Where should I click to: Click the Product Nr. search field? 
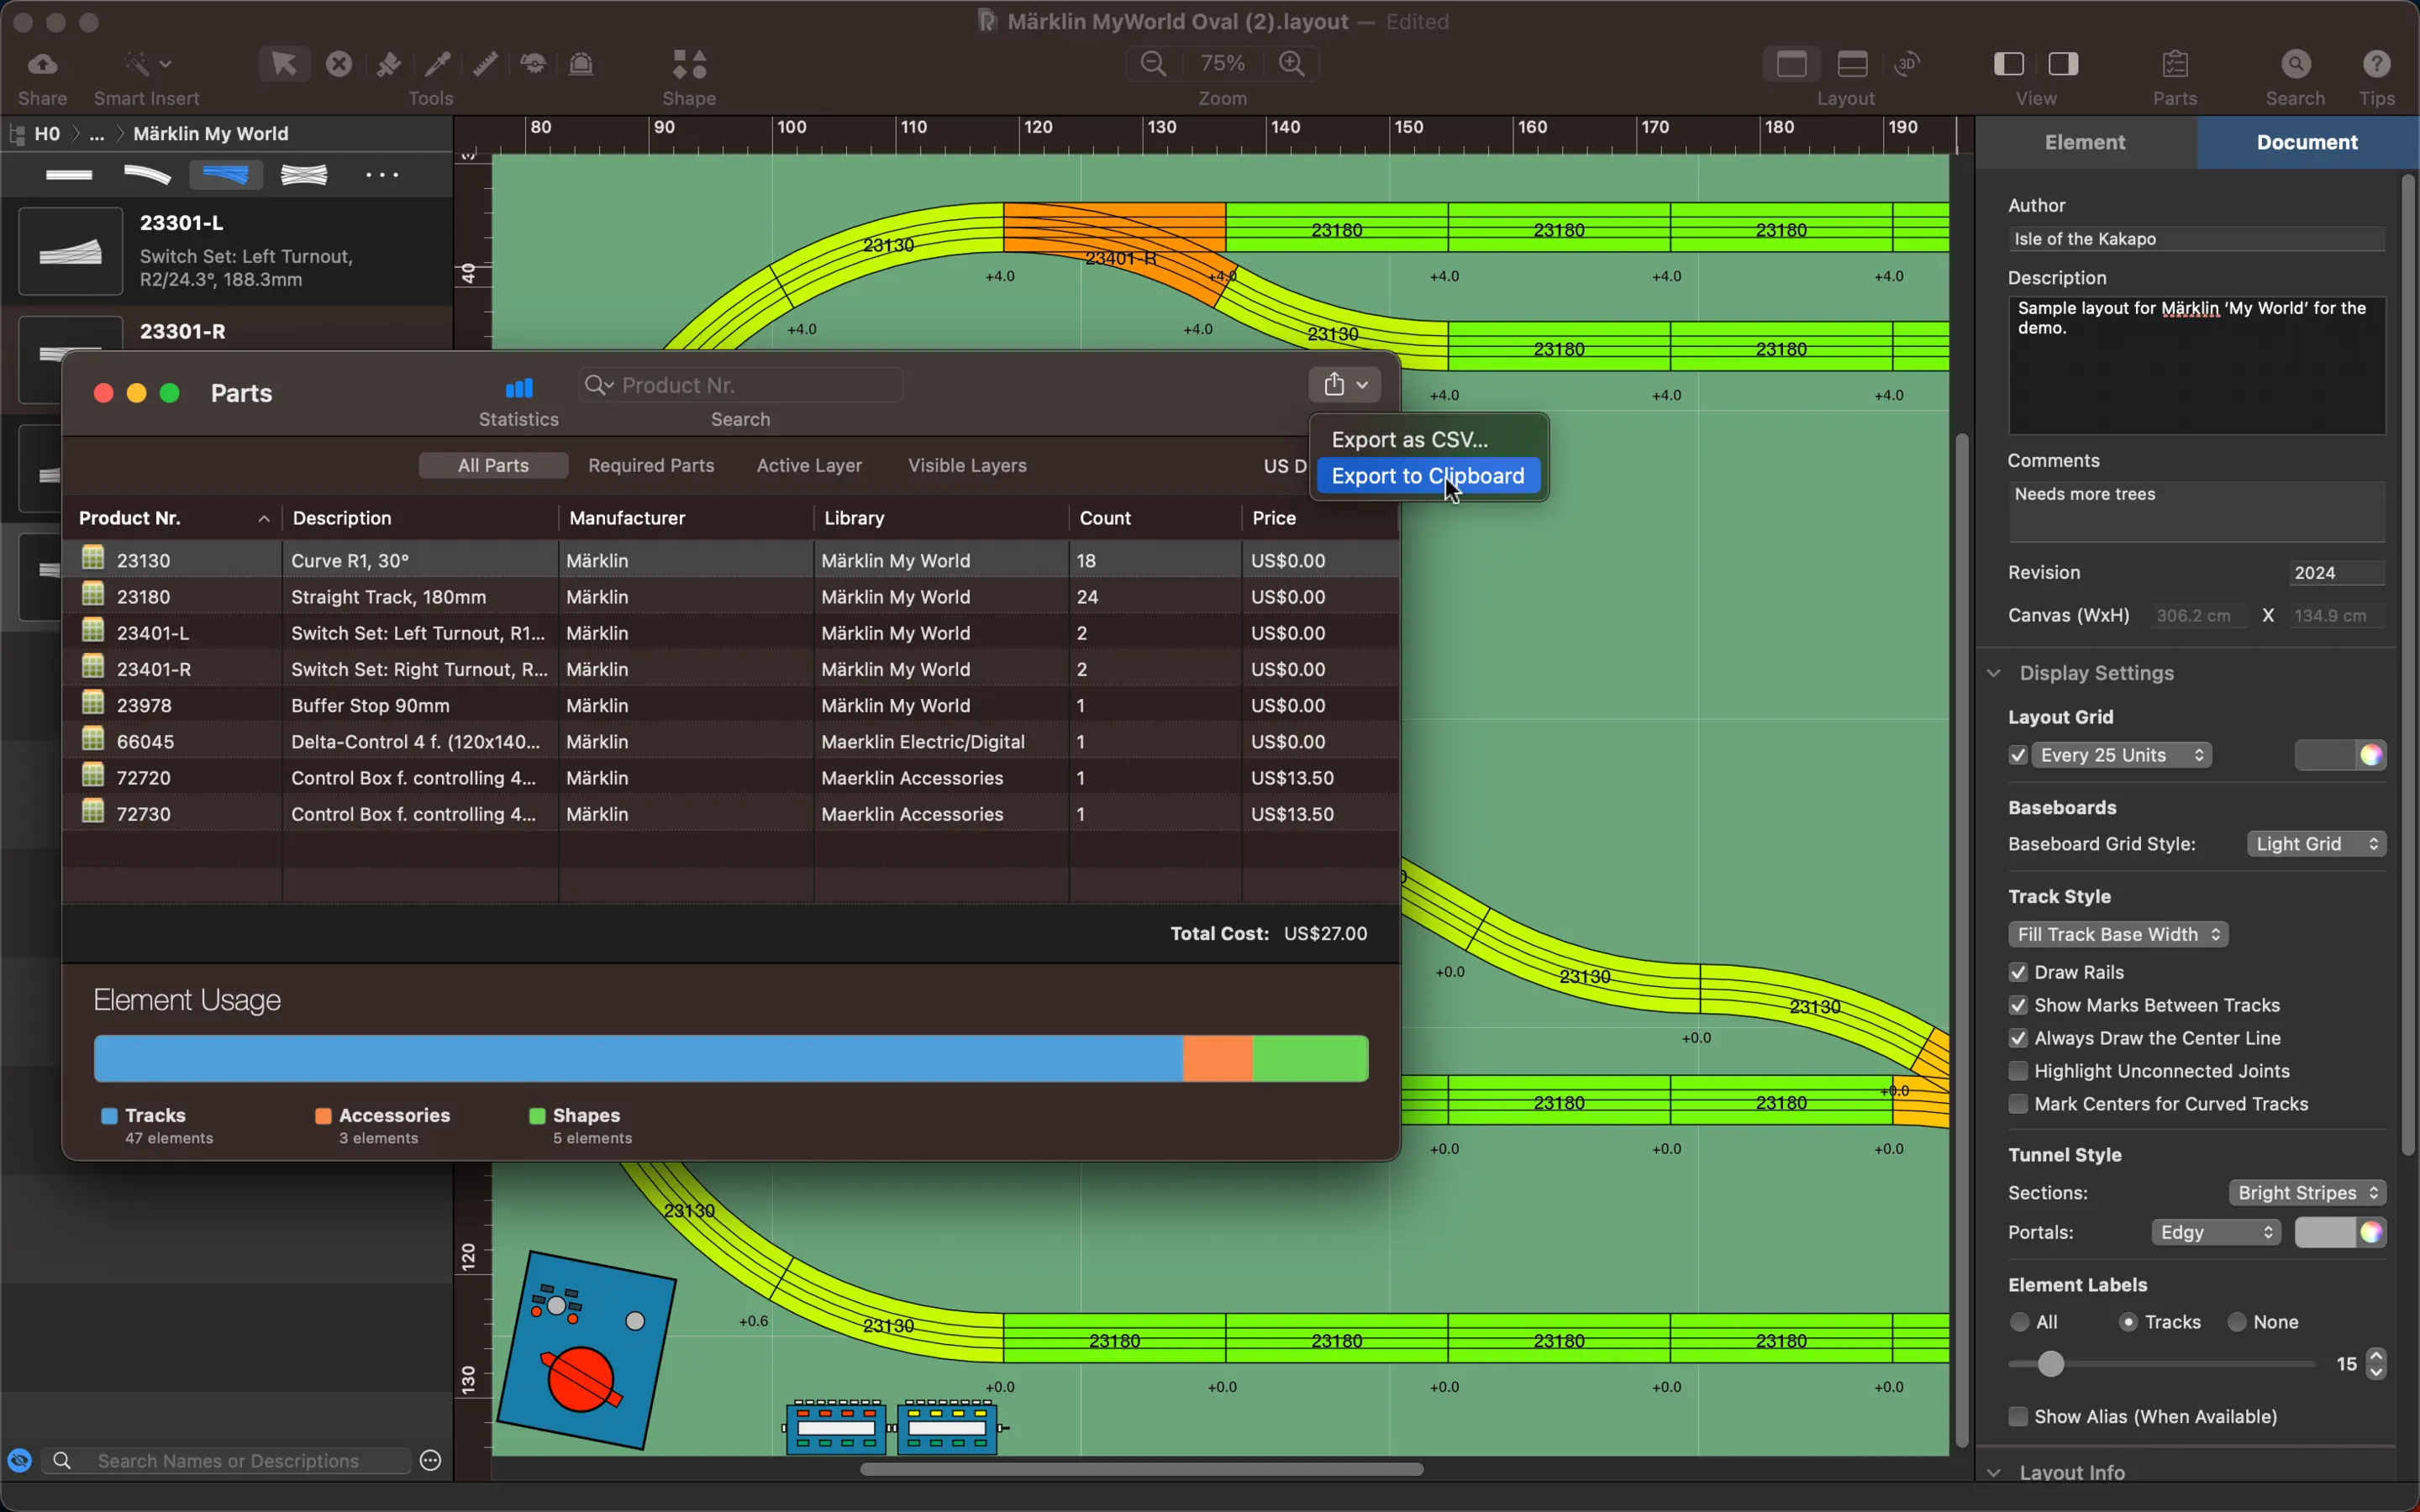tap(756, 385)
